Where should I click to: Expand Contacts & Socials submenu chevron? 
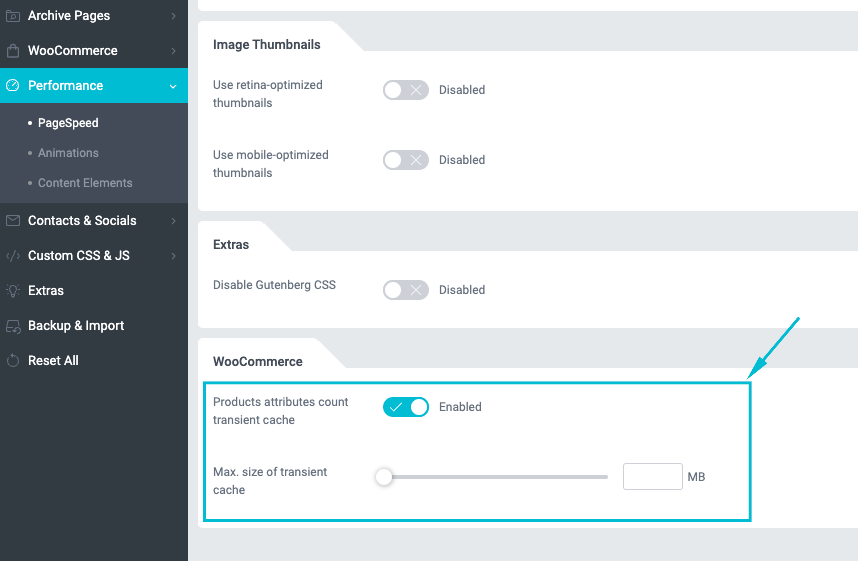pyautogui.click(x=173, y=221)
